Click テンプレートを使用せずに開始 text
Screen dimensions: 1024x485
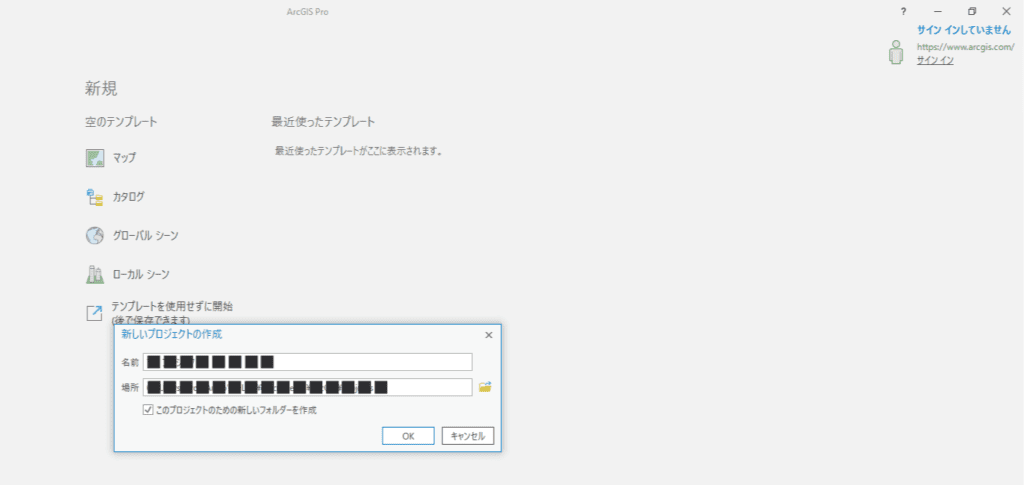172,305
